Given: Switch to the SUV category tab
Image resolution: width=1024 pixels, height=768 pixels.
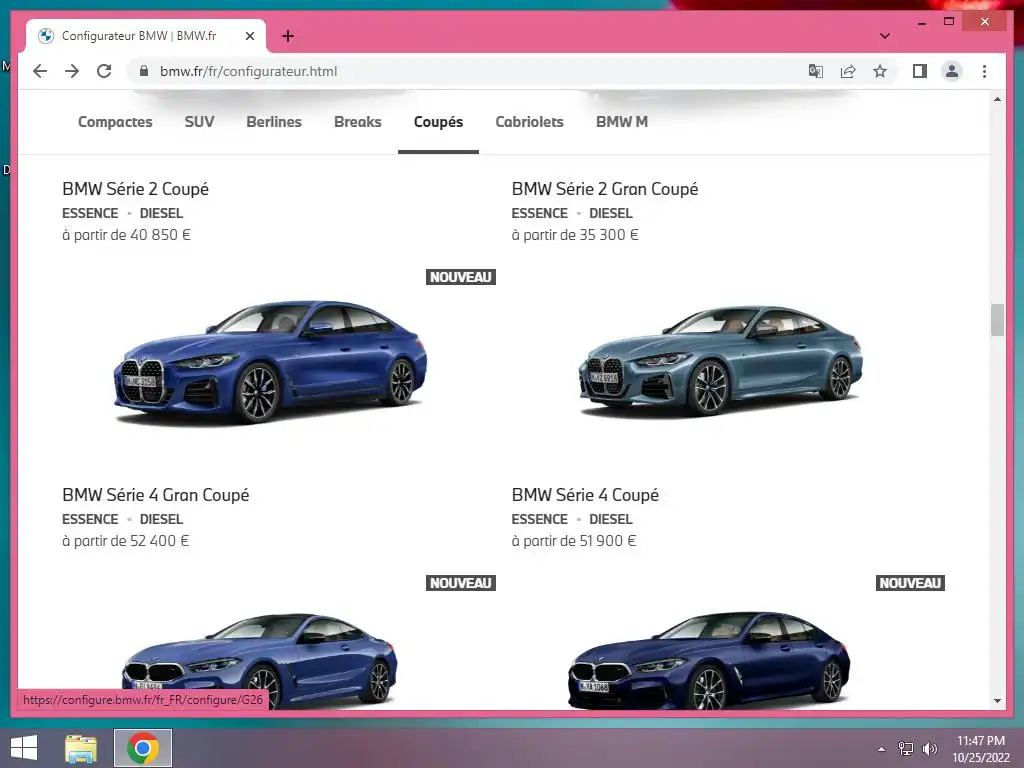Looking at the screenshot, I should click(199, 122).
